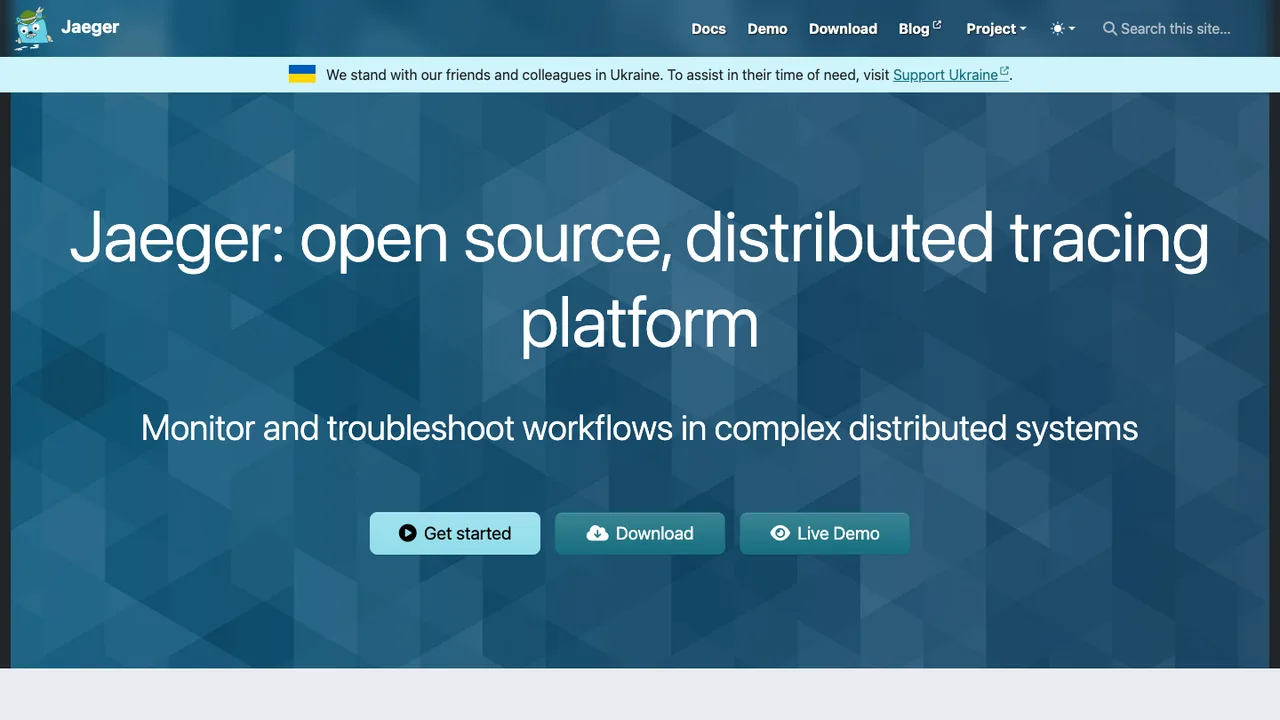The image size is (1280, 720).
Task: Click the magnifying glass search icon
Action: (1109, 29)
